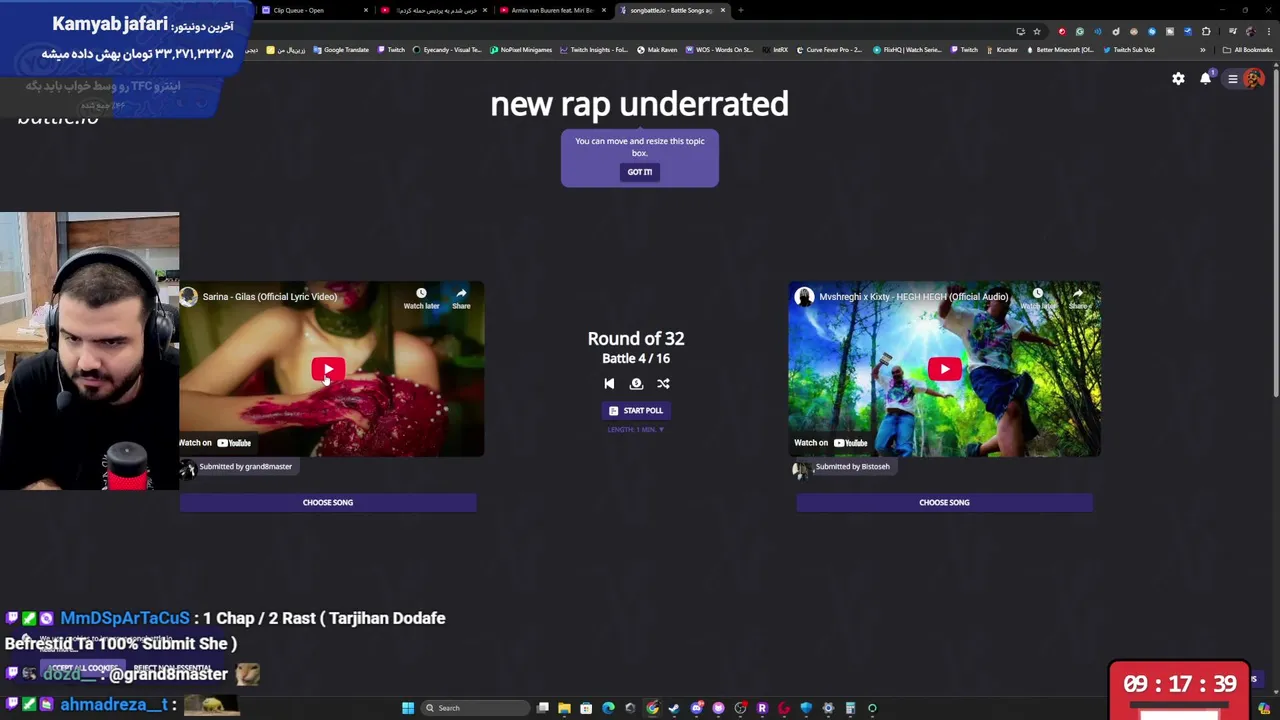Open WOS - Words On St... bookmark

click(719, 49)
